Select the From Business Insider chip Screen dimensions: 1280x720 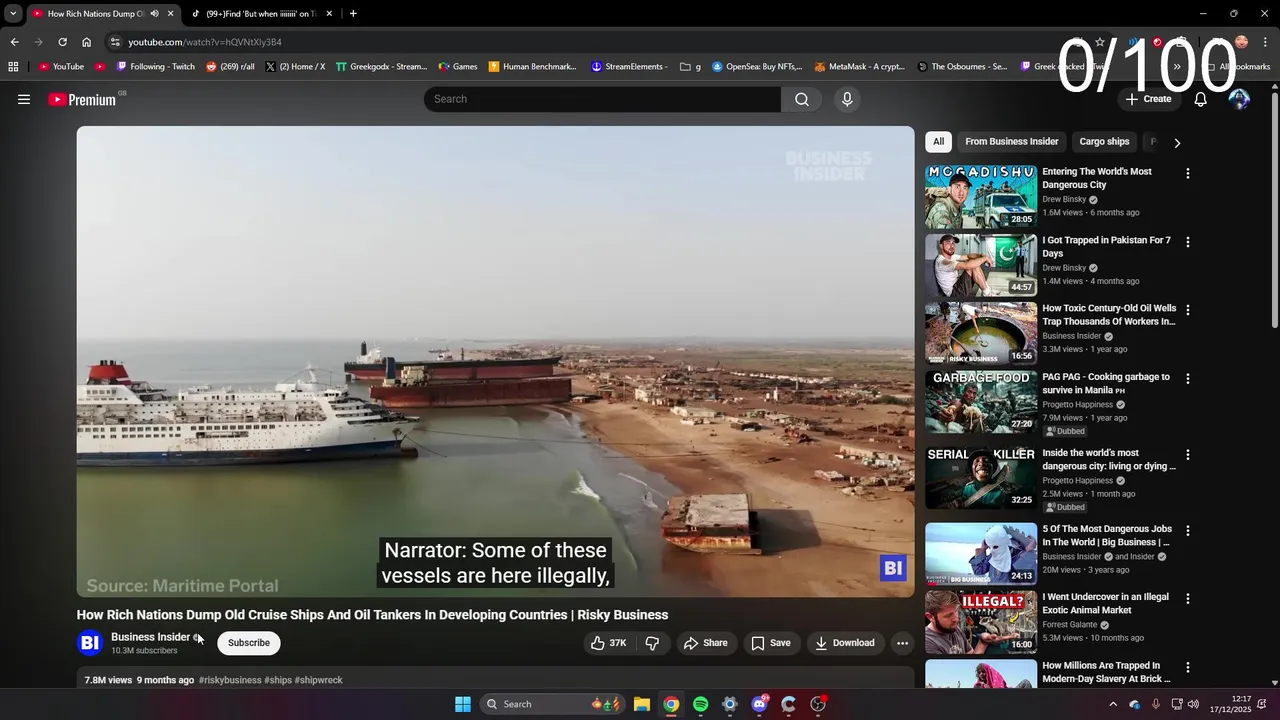[x=1011, y=142]
